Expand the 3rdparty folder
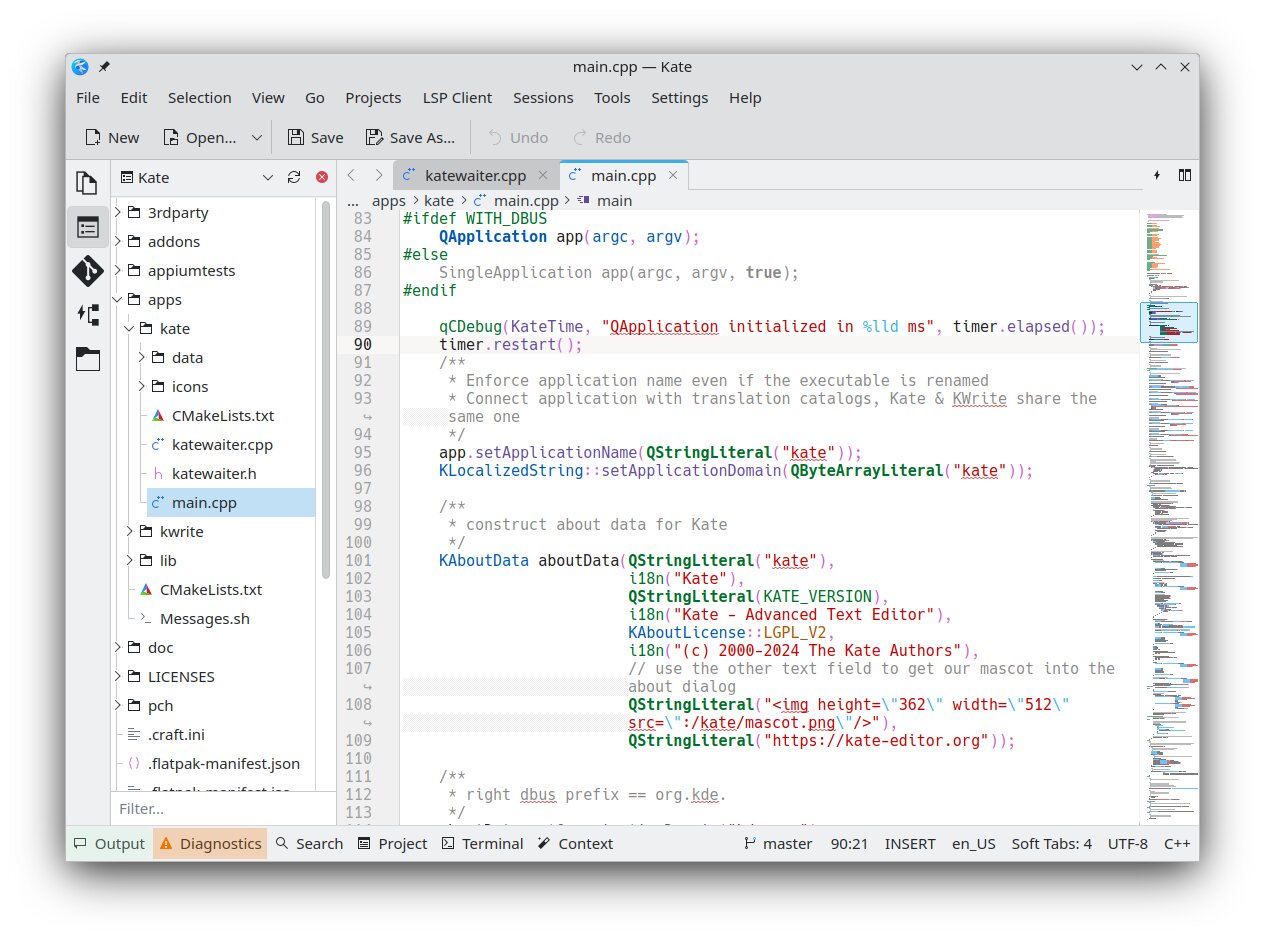The width and height of the screenshot is (1265, 939). click(x=117, y=212)
